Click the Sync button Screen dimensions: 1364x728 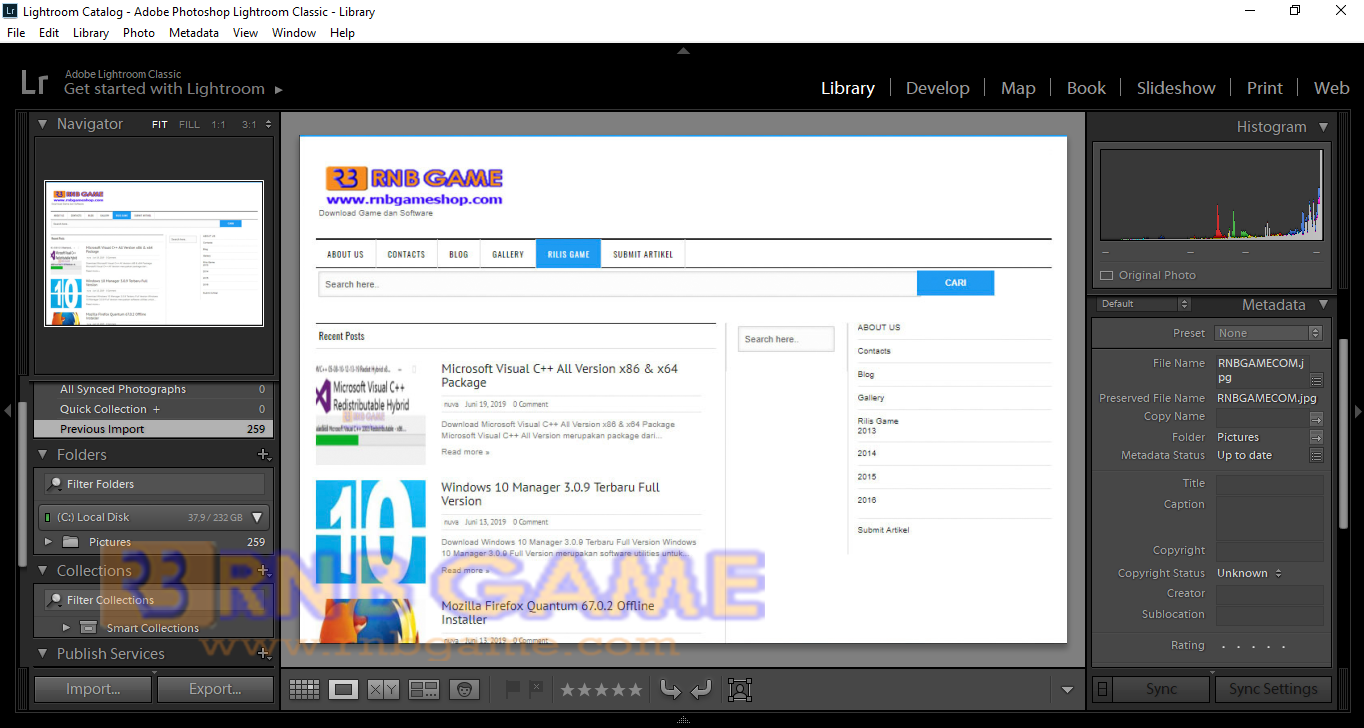pyautogui.click(x=1161, y=689)
